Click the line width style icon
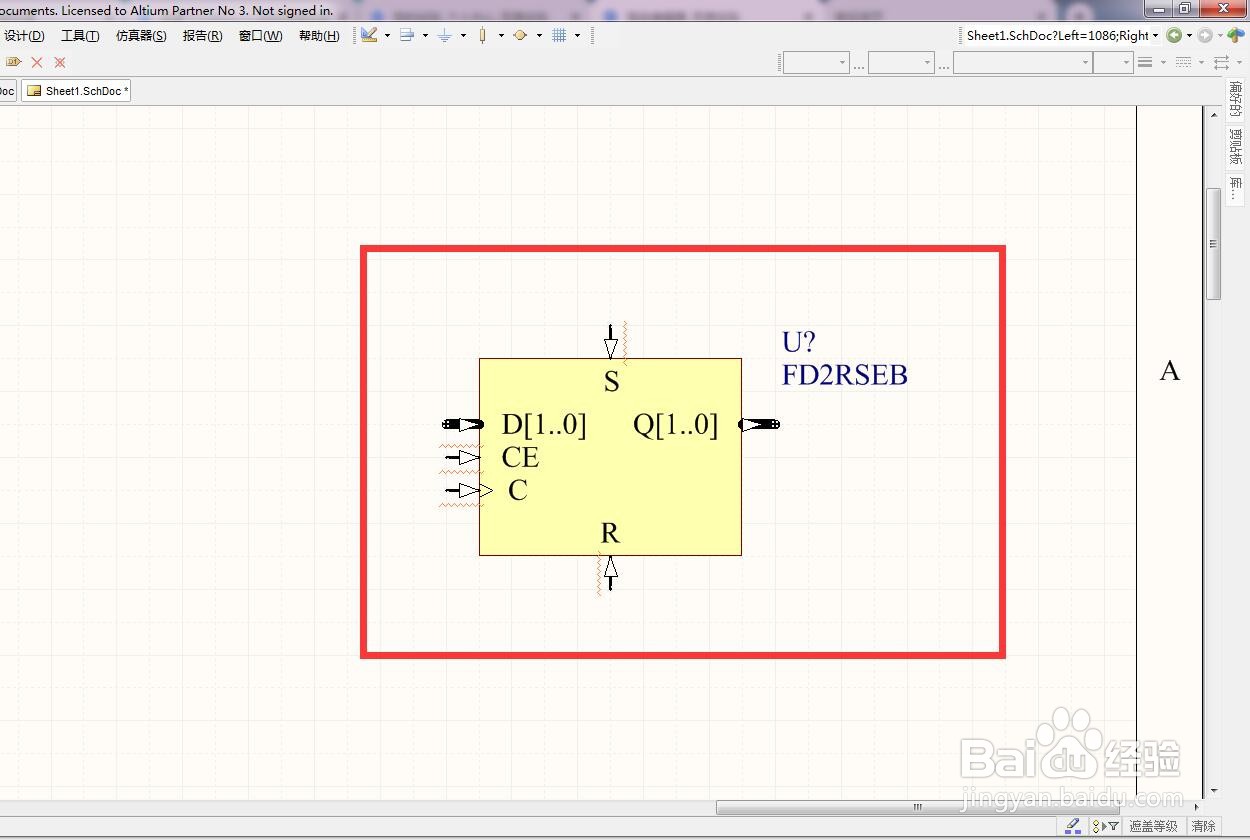 (x=1146, y=62)
